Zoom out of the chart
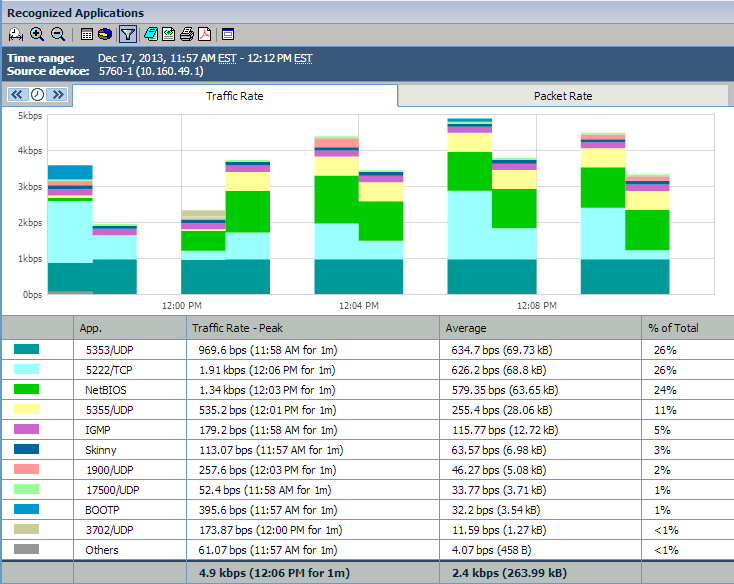The width and height of the screenshot is (734, 584). coord(57,34)
